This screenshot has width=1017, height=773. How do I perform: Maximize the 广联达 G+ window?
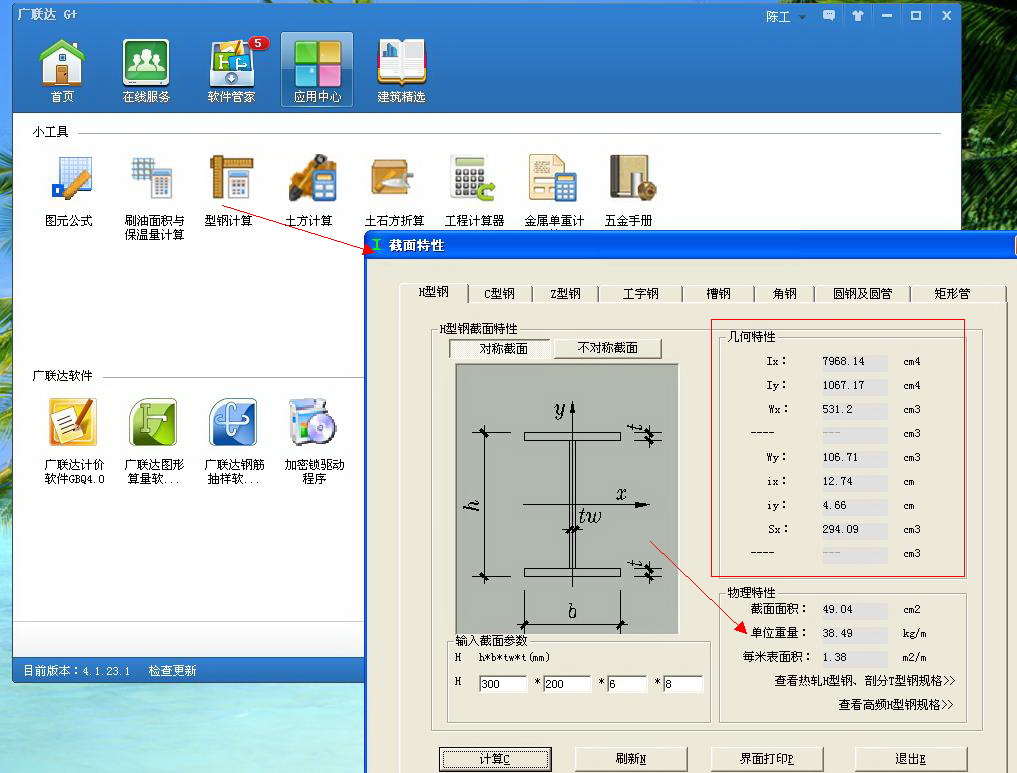point(916,16)
